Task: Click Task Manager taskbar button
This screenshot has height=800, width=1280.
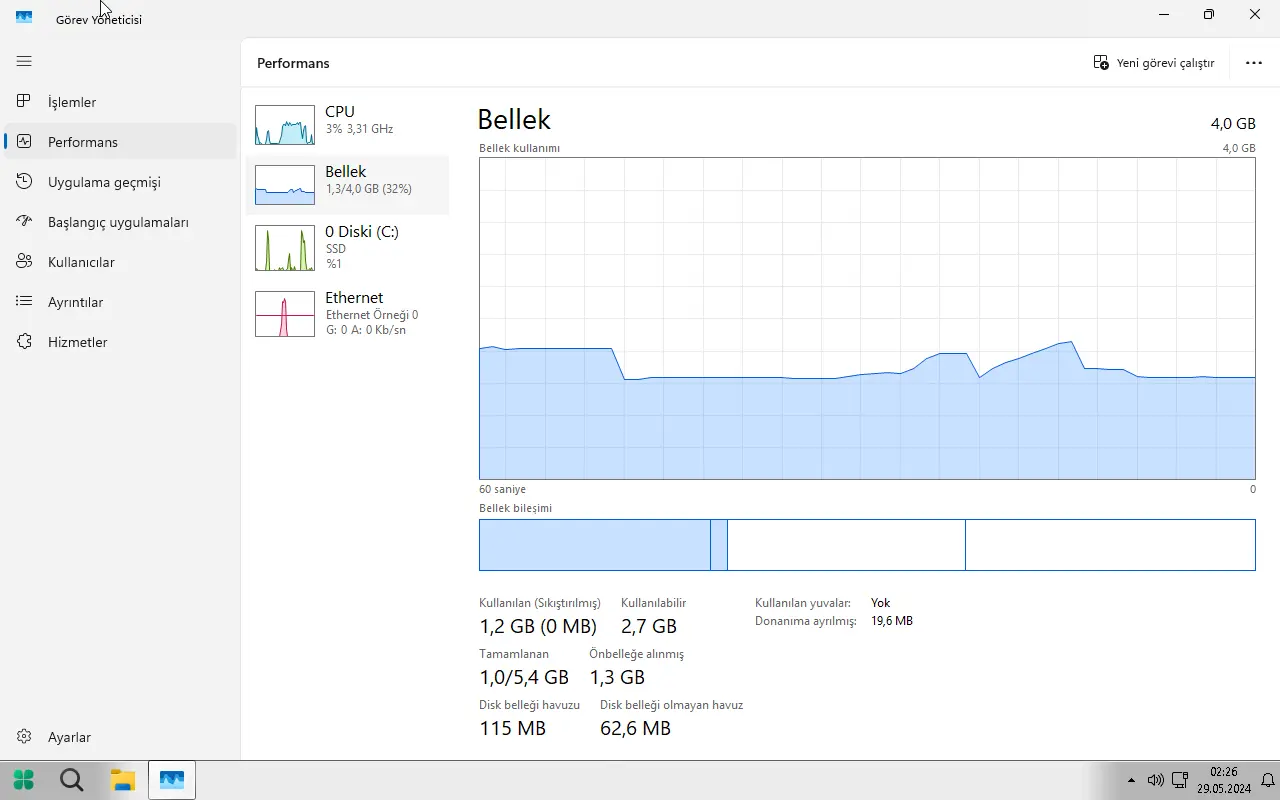Action: tap(172, 780)
